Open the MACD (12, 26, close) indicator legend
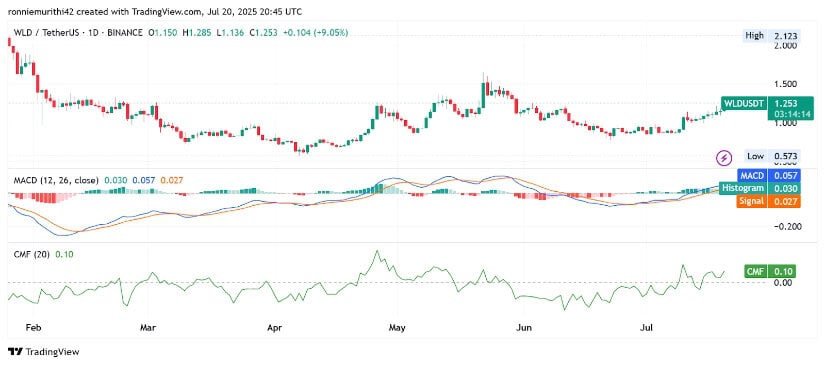The height and width of the screenshot is (365, 825). (54, 180)
